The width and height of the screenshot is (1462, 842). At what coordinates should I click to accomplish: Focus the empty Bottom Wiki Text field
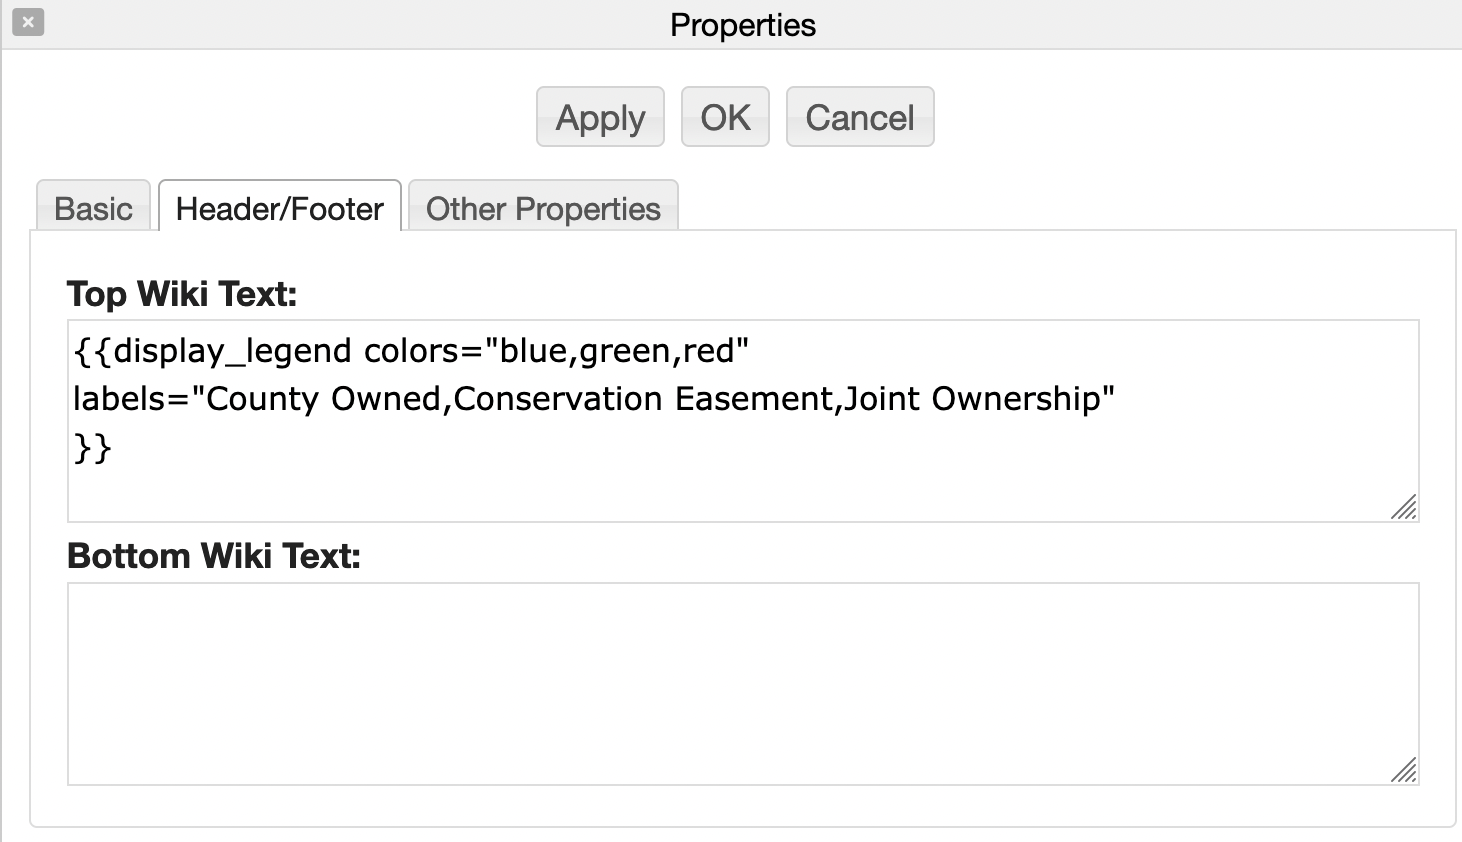click(742, 683)
